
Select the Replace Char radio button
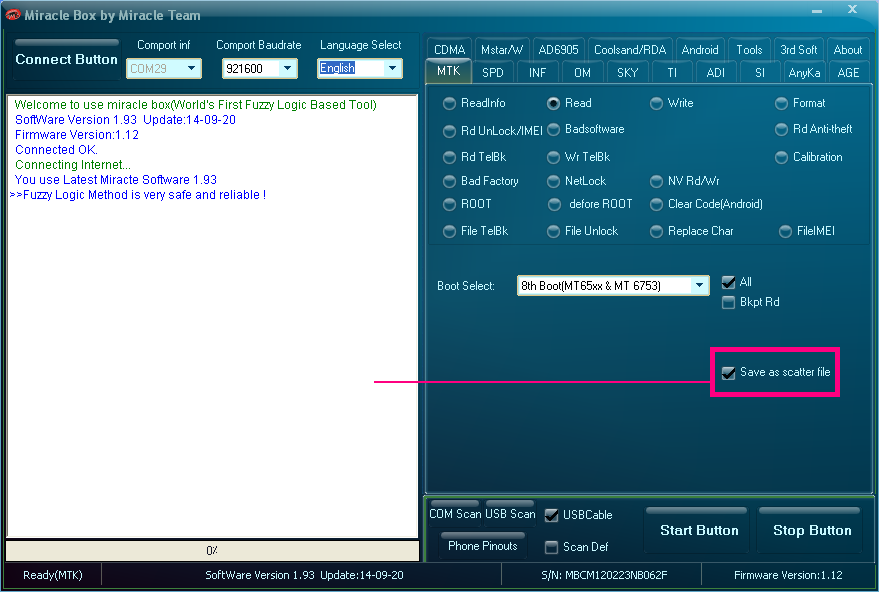point(656,232)
